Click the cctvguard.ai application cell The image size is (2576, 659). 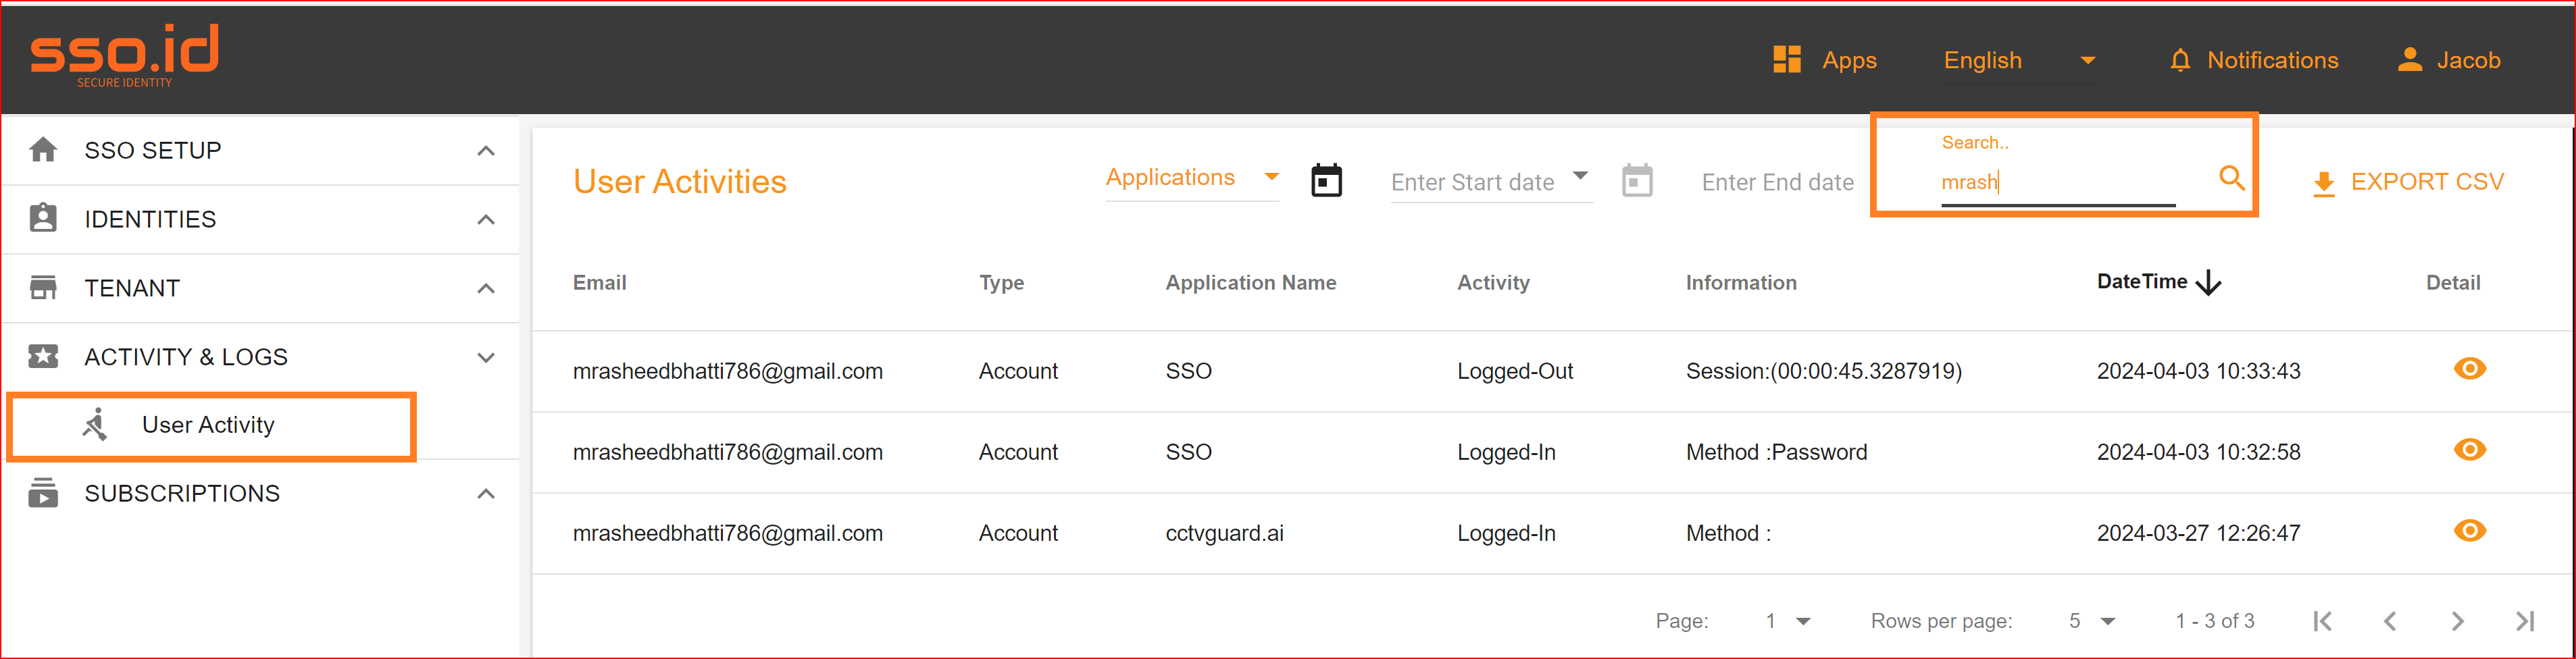(1224, 533)
